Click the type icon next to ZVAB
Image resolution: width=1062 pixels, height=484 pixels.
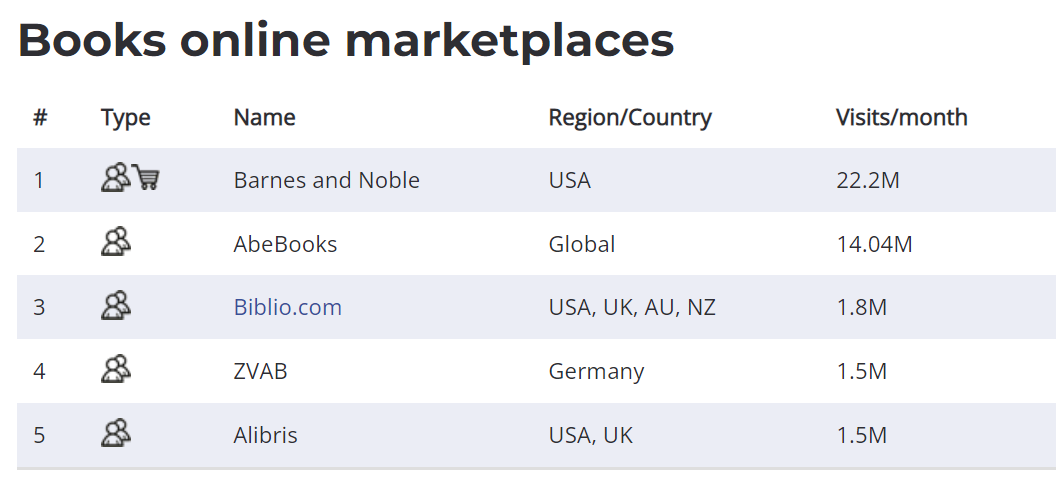[116, 369]
